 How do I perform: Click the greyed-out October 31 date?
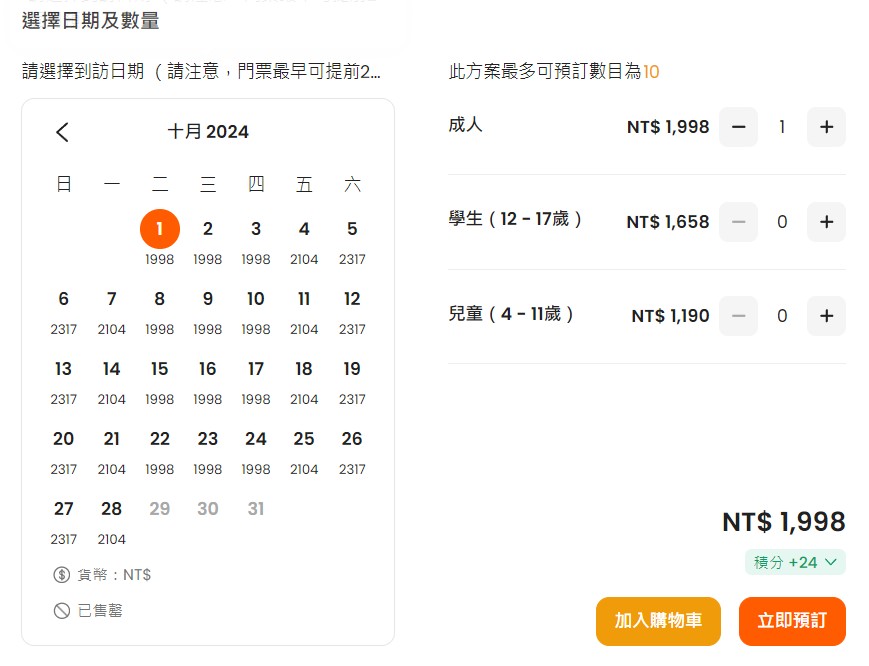point(256,509)
